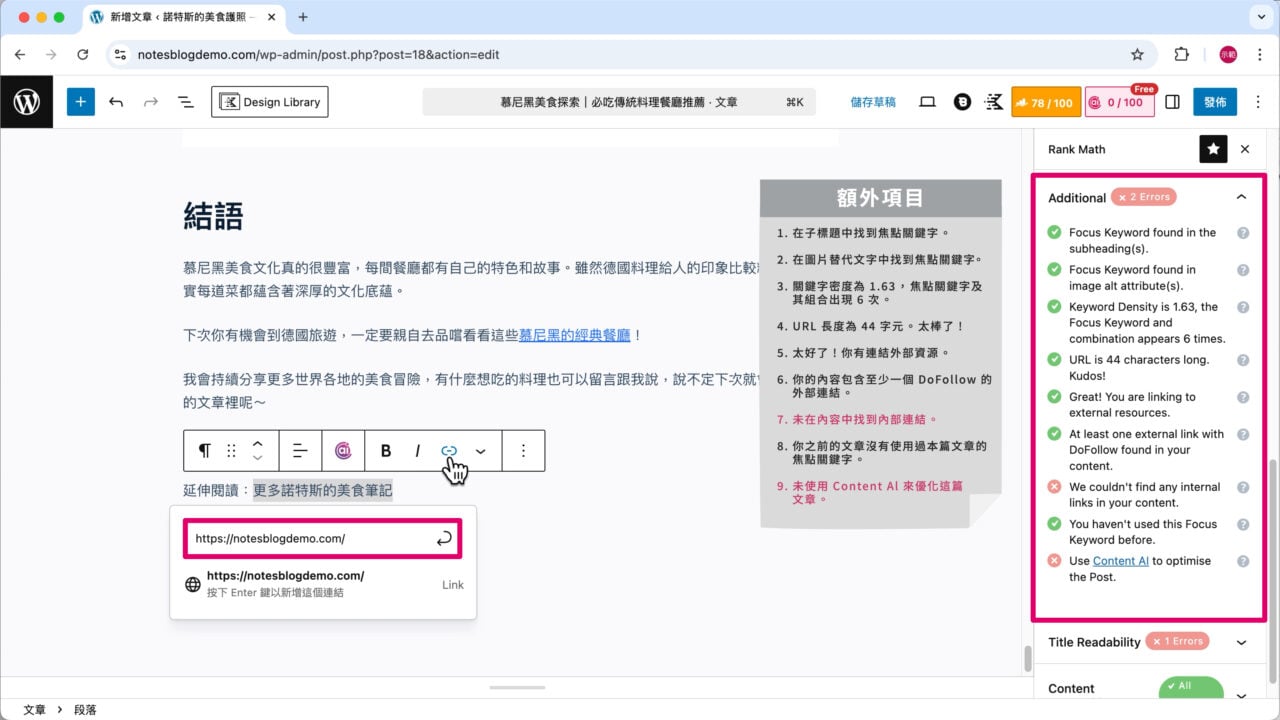The width and height of the screenshot is (1280, 720).
Task: Undo the last change in the editor
Action: click(x=115, y=101)
